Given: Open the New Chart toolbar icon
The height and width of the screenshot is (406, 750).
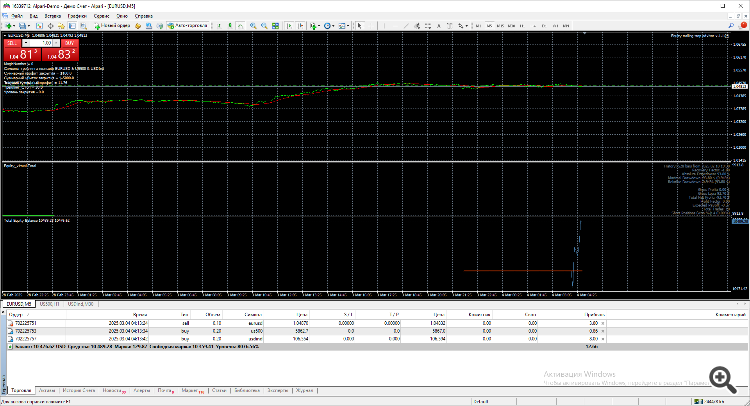Looking at the screenshot, I should point(8,27).
